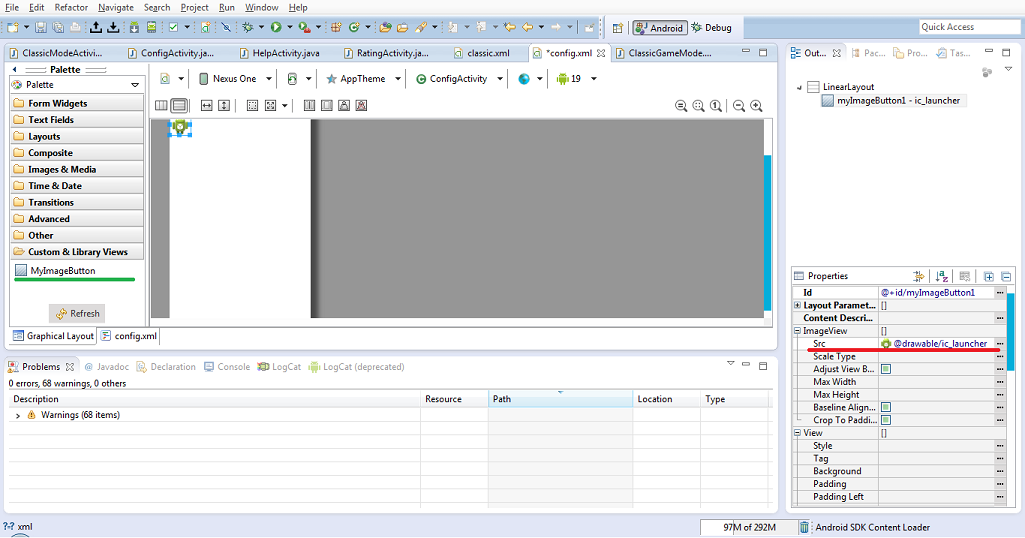
Task: Click the open folder icon in main toolbar
Action: click(403, 27)
